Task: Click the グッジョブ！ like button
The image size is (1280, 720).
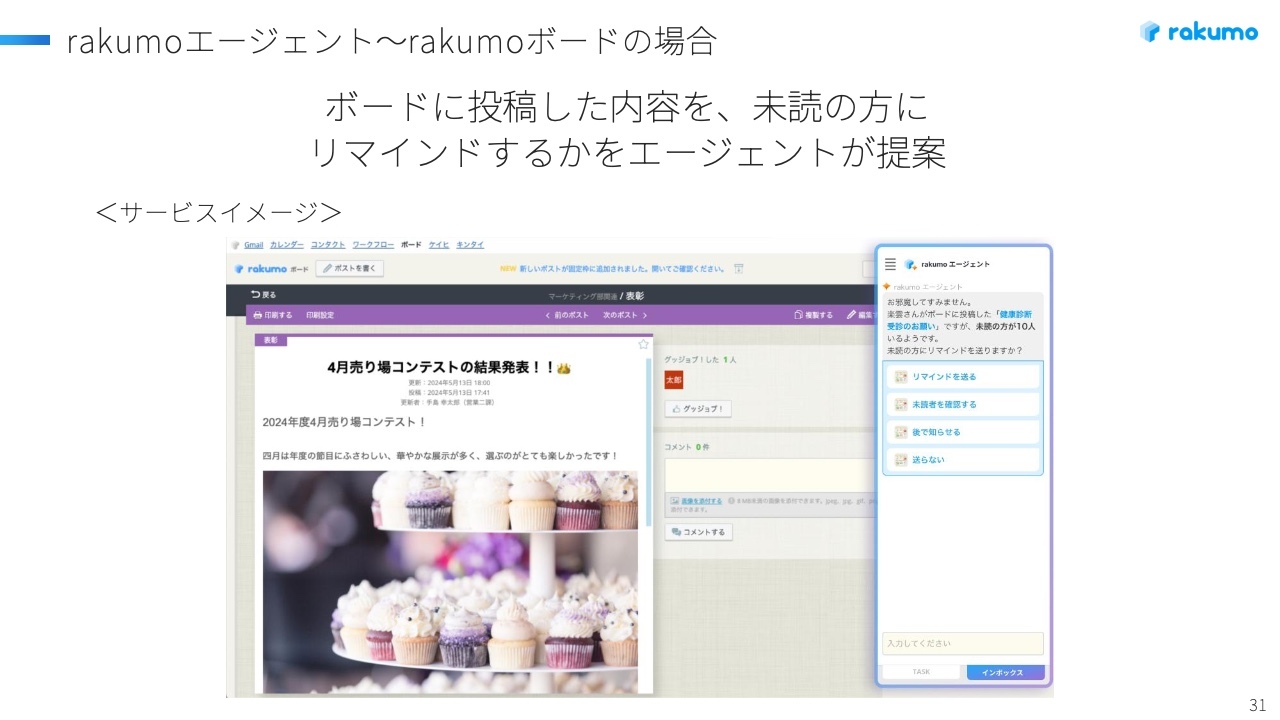Action: pyautogui.click(x=698, y=409)
